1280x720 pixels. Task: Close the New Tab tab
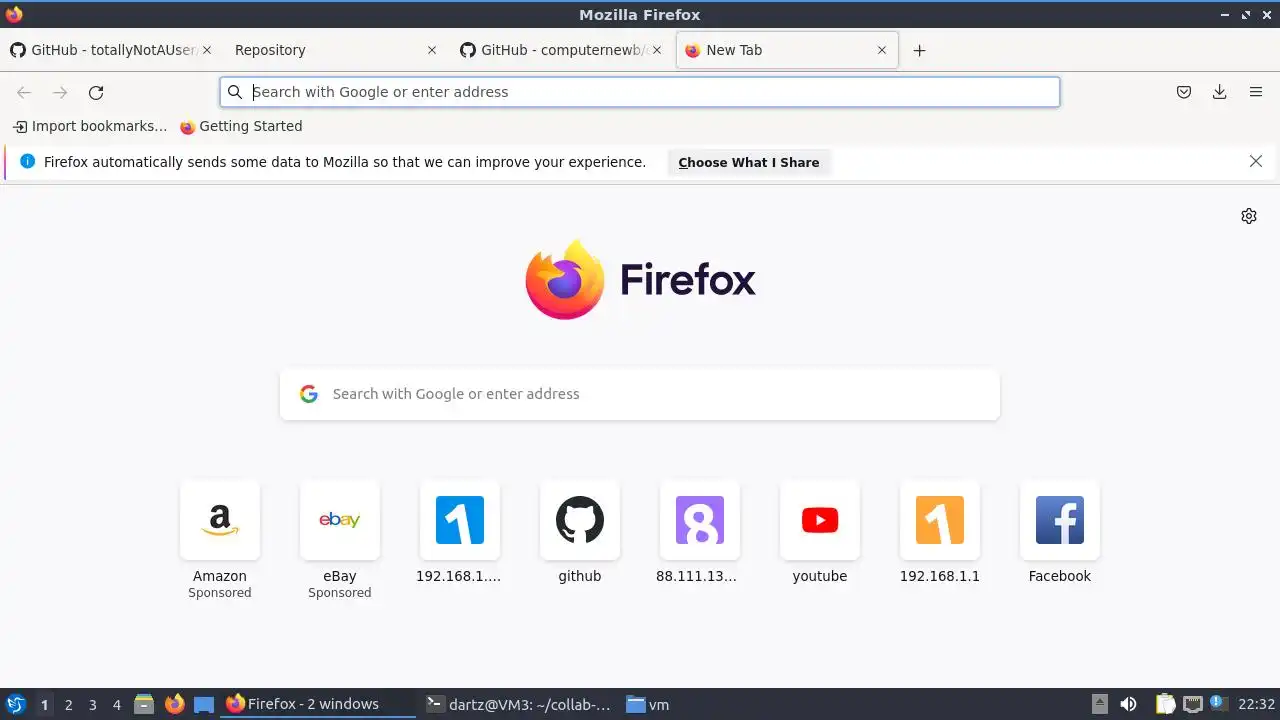pyautogui.click(x=882, y=50)
